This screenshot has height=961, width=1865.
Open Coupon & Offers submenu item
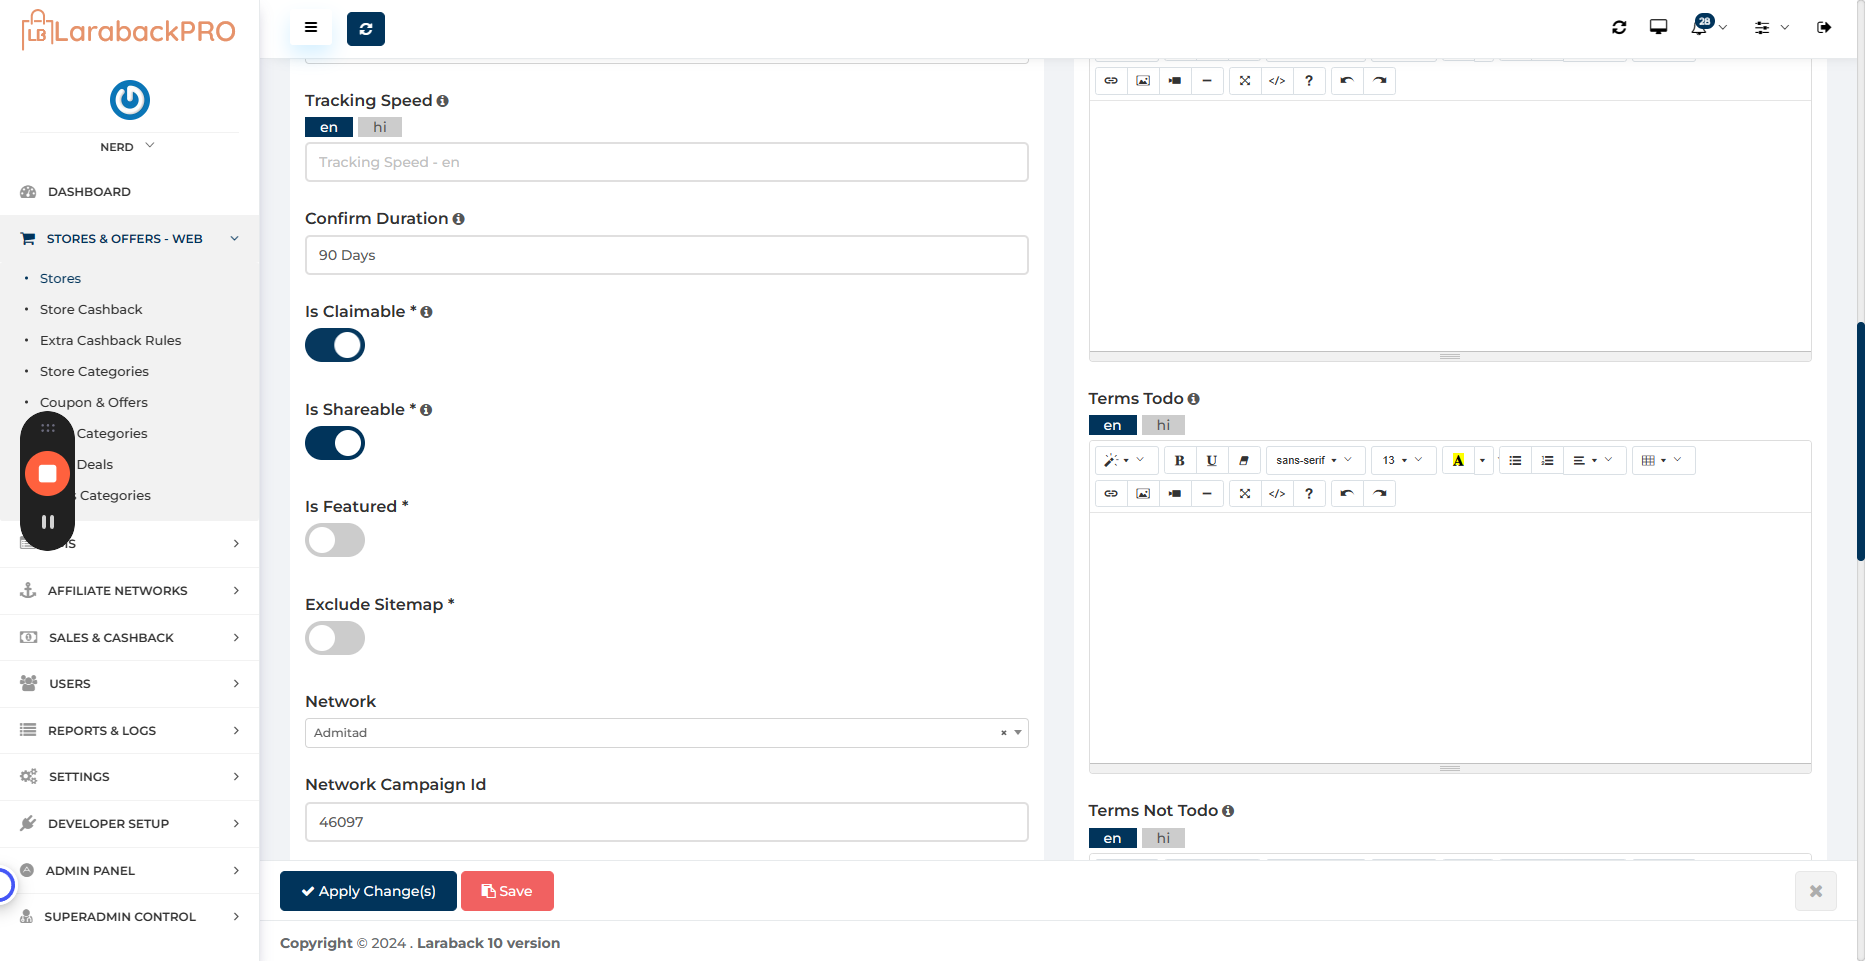(x=94, y=403)
